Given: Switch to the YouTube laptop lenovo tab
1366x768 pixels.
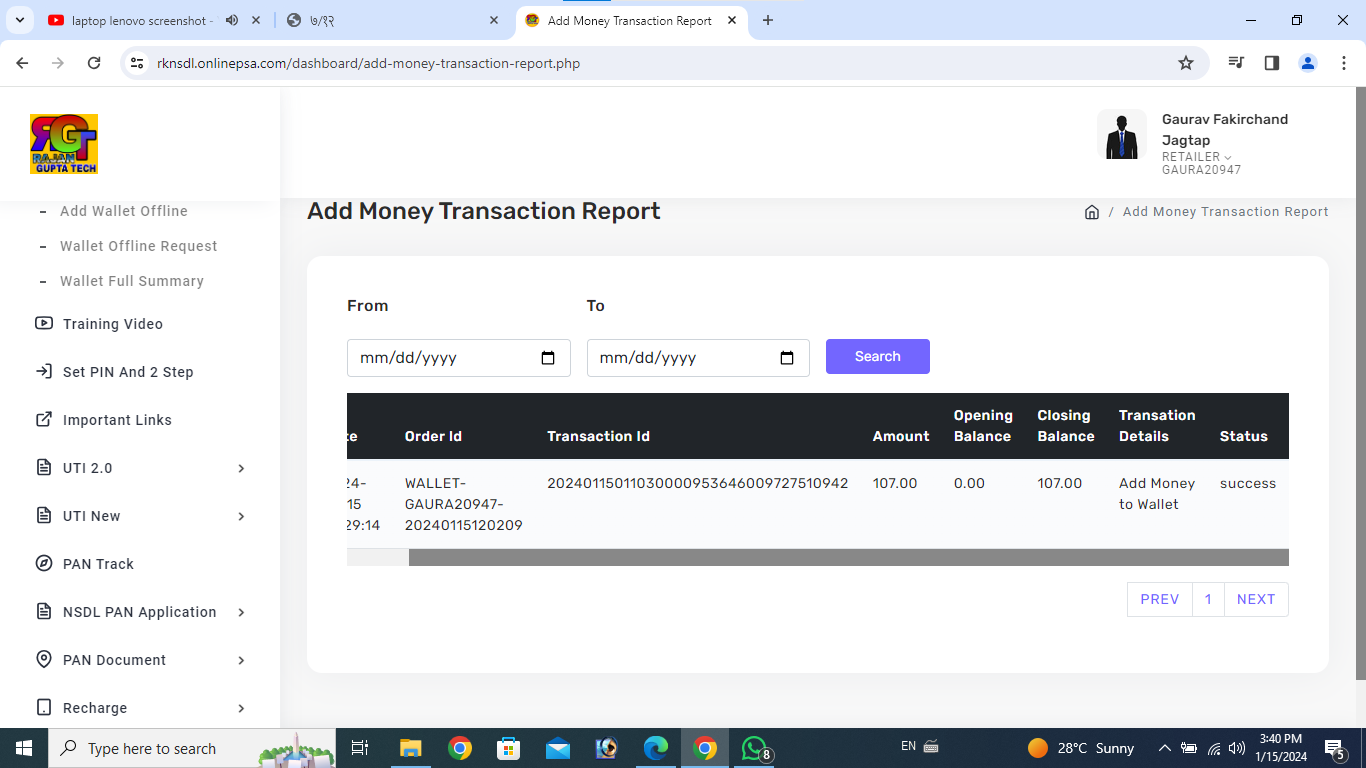Looking at the screenshot, I should coord(140,20).
